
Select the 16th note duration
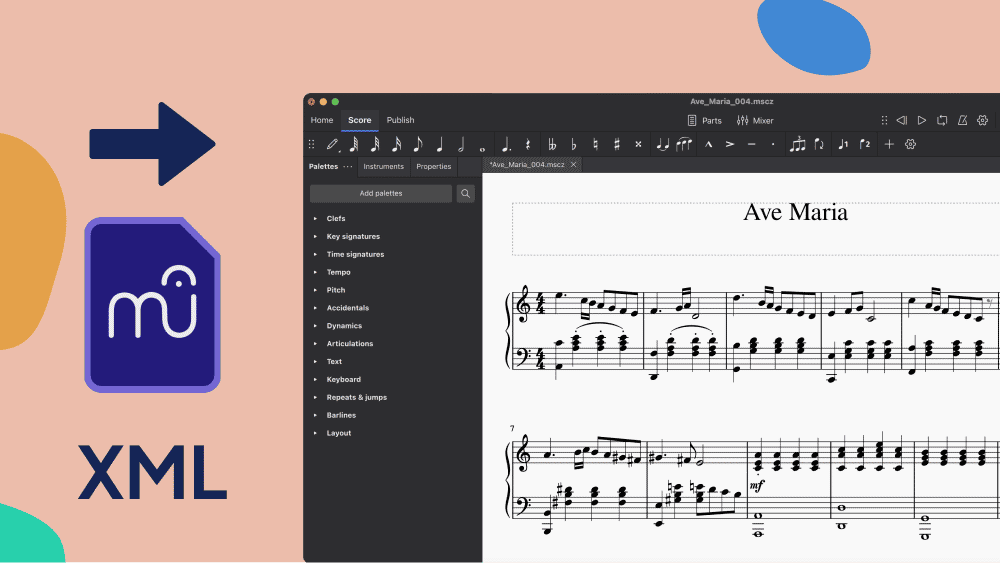coord(397,145)
